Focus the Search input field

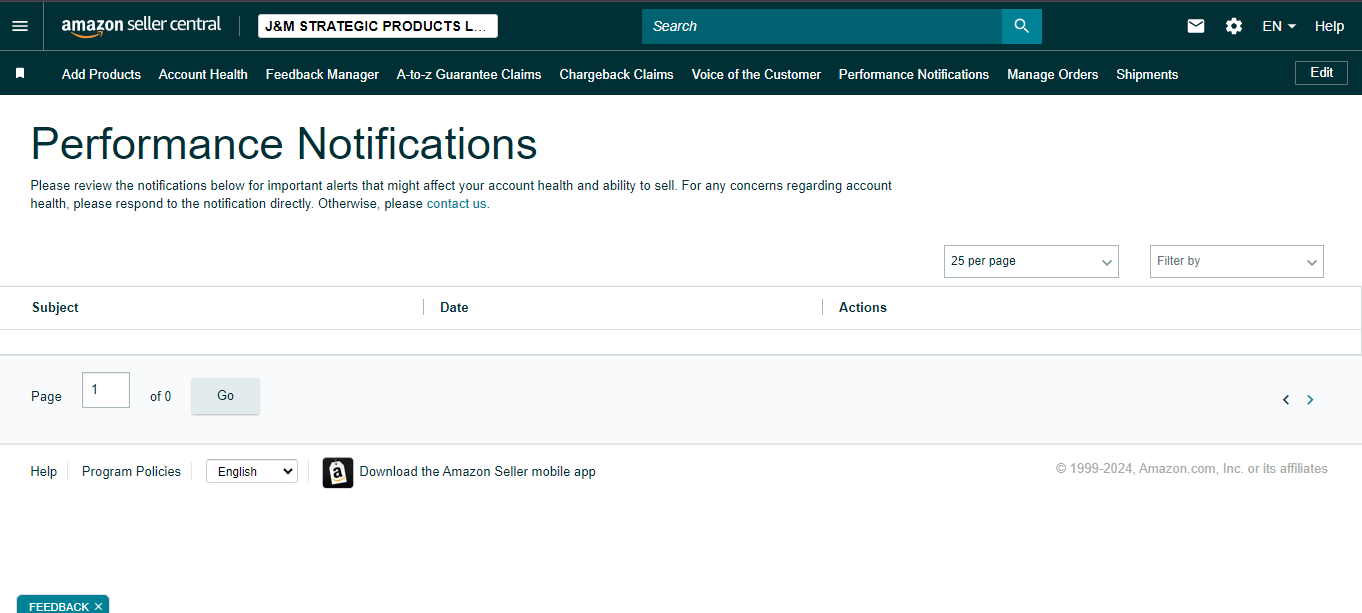822,26
